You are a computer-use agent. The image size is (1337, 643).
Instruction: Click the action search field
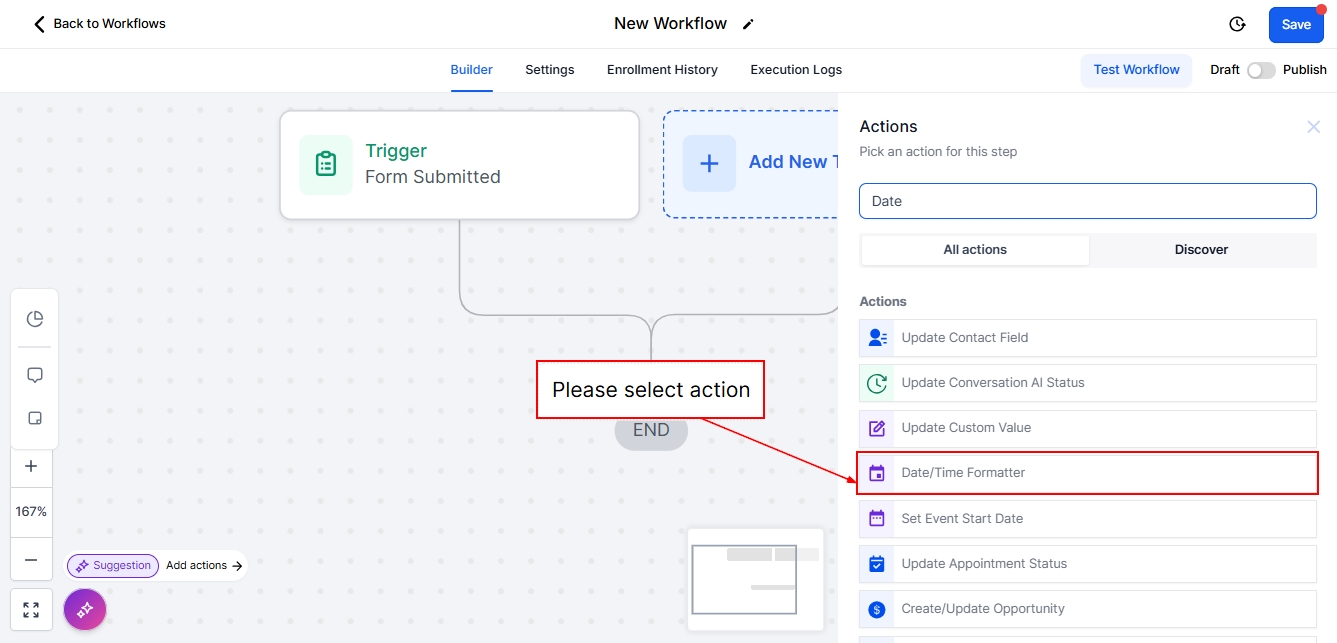1087,201
